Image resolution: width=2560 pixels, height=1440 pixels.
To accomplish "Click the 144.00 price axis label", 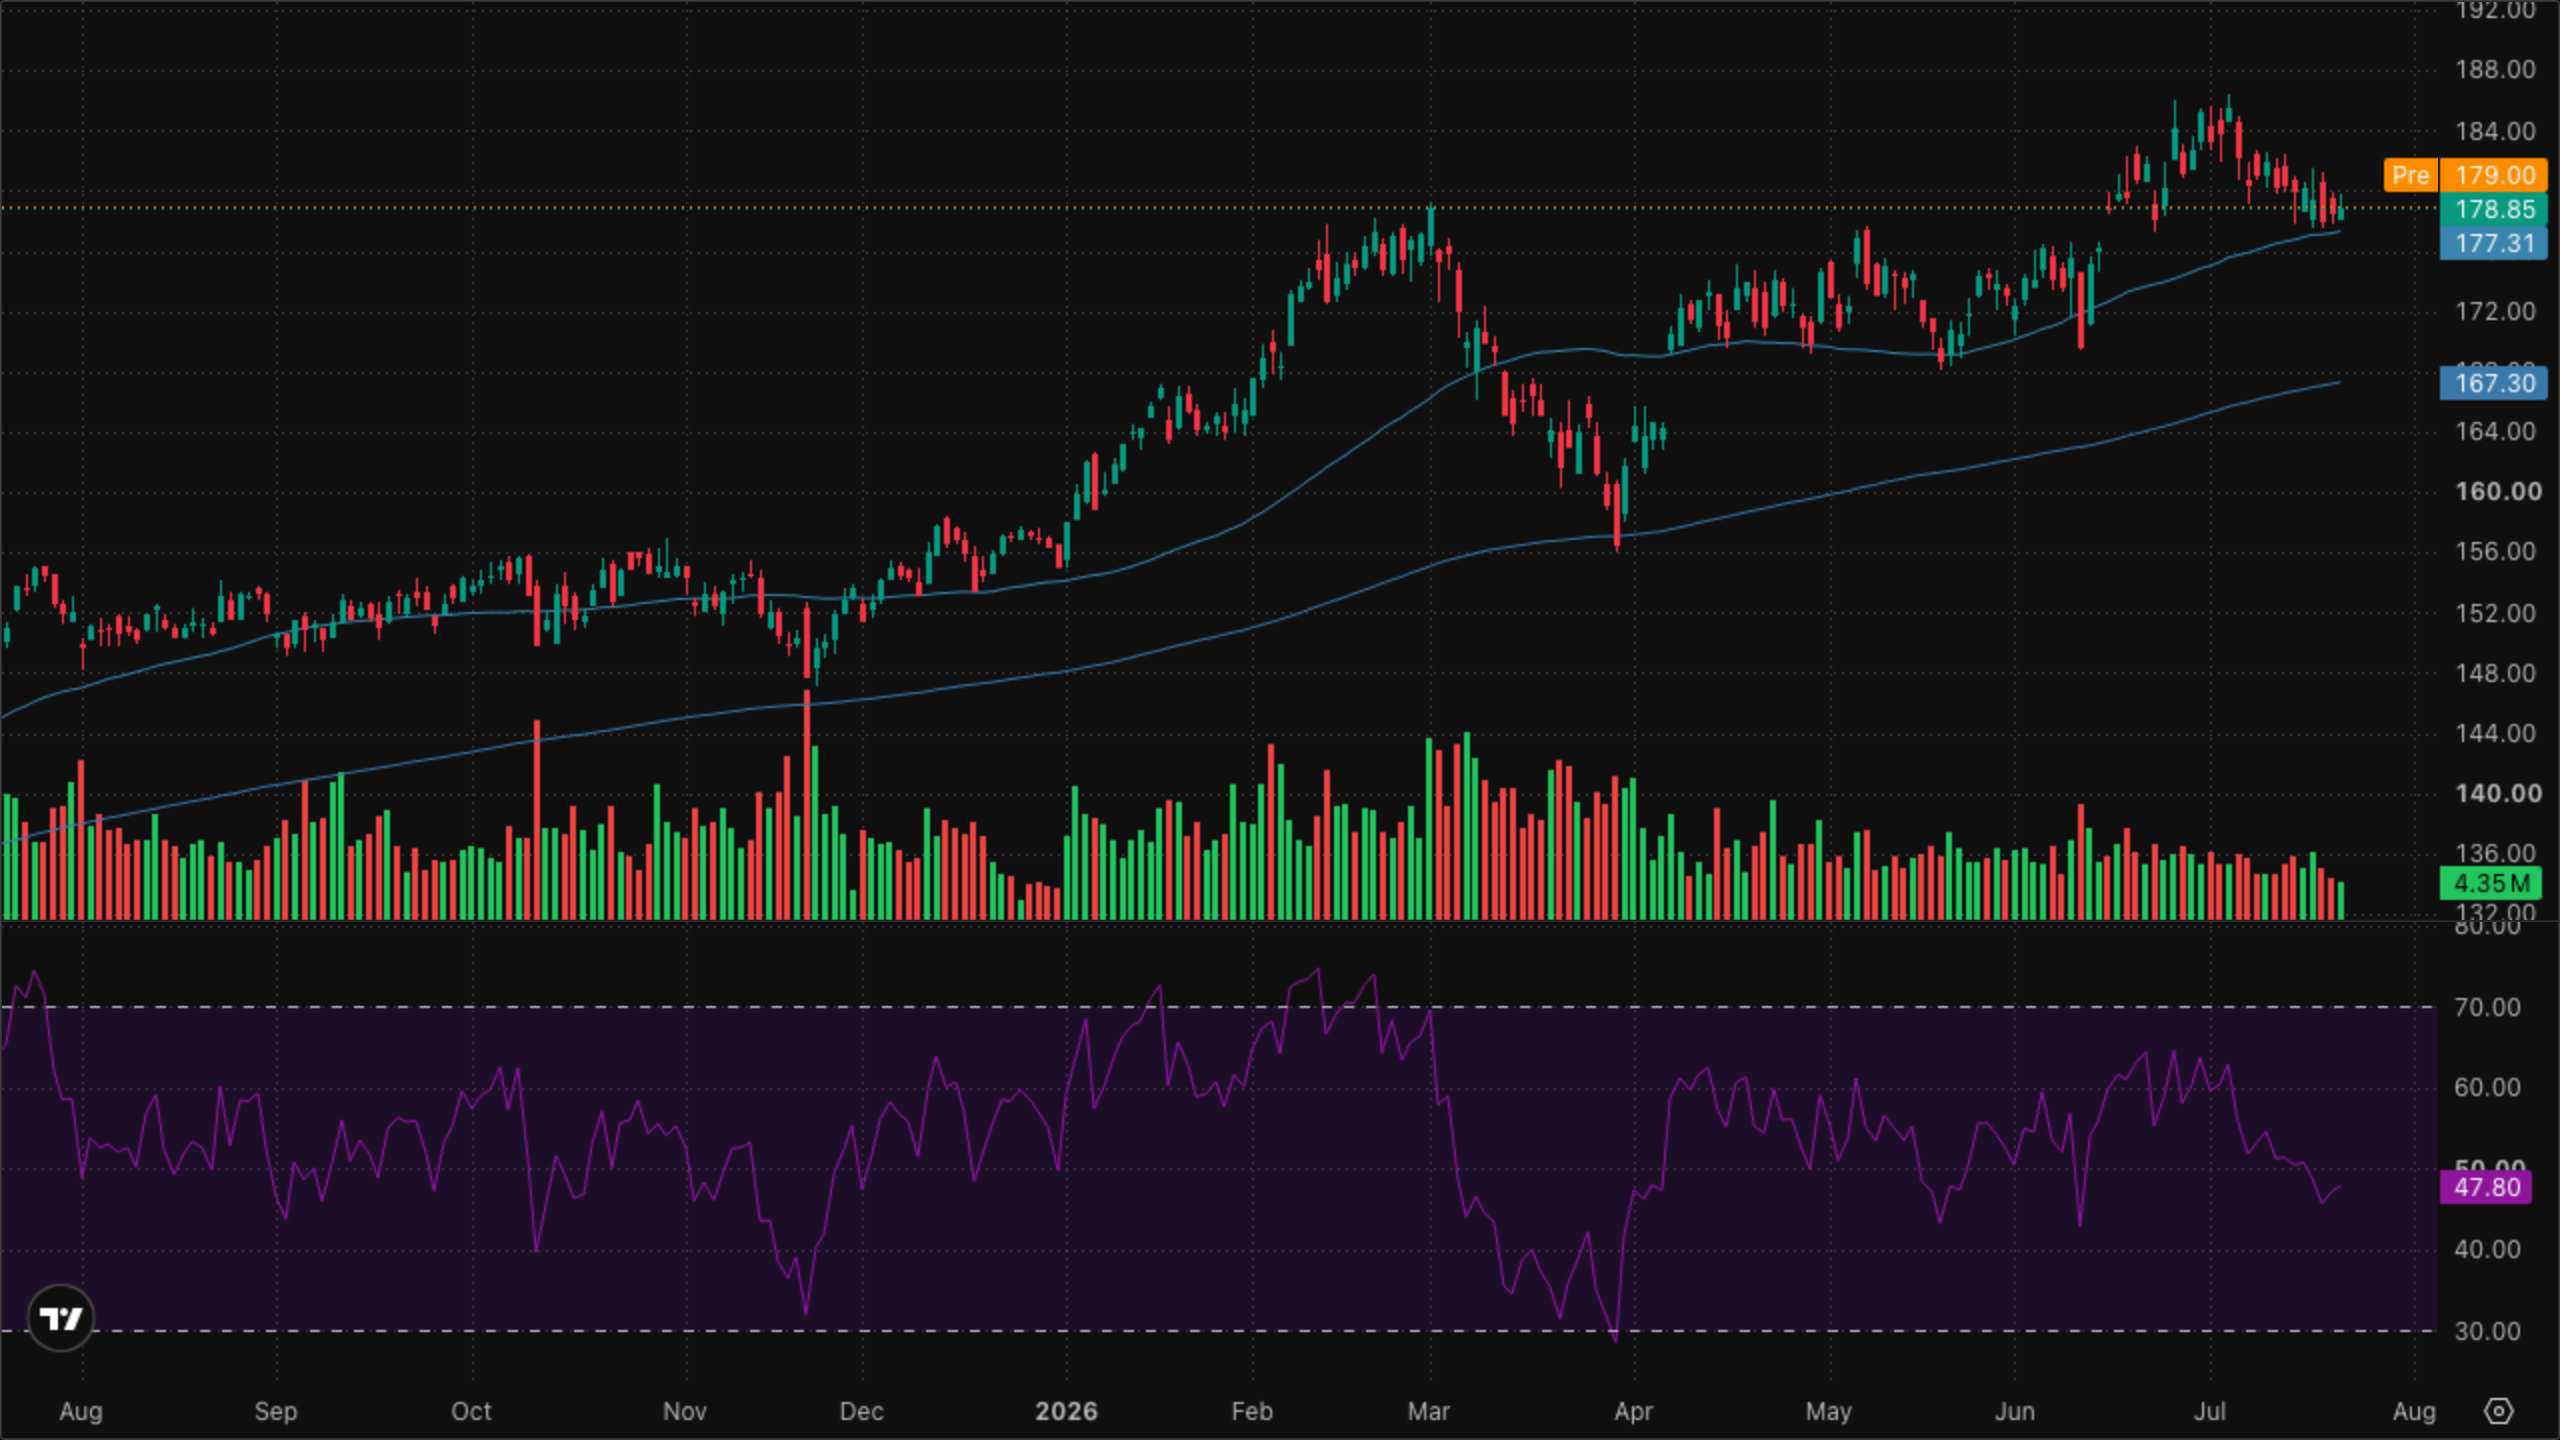I will tap(2495, 733).
